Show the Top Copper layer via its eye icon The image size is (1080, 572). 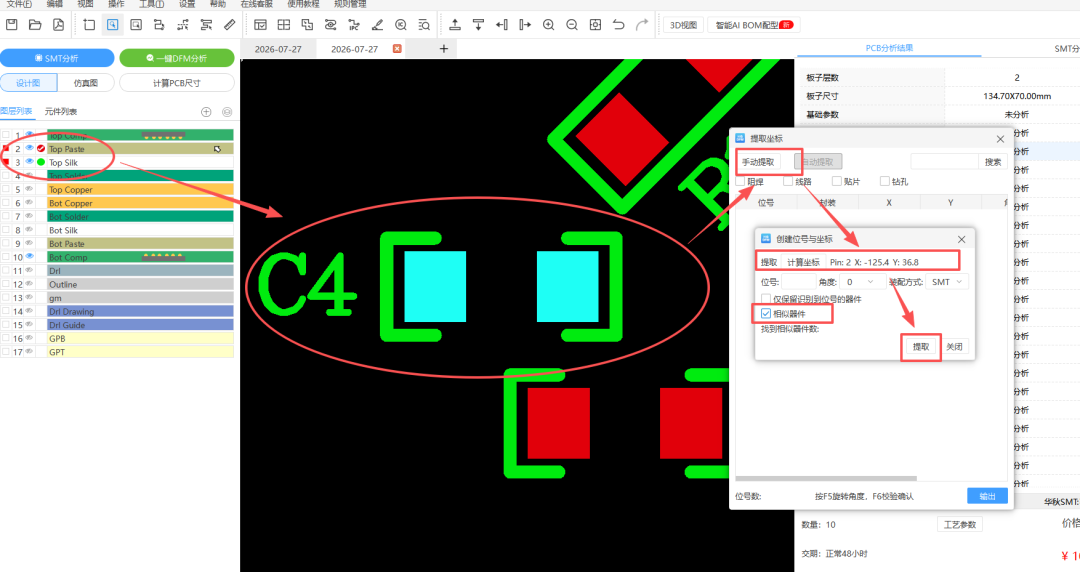click(x=30, y=189)
